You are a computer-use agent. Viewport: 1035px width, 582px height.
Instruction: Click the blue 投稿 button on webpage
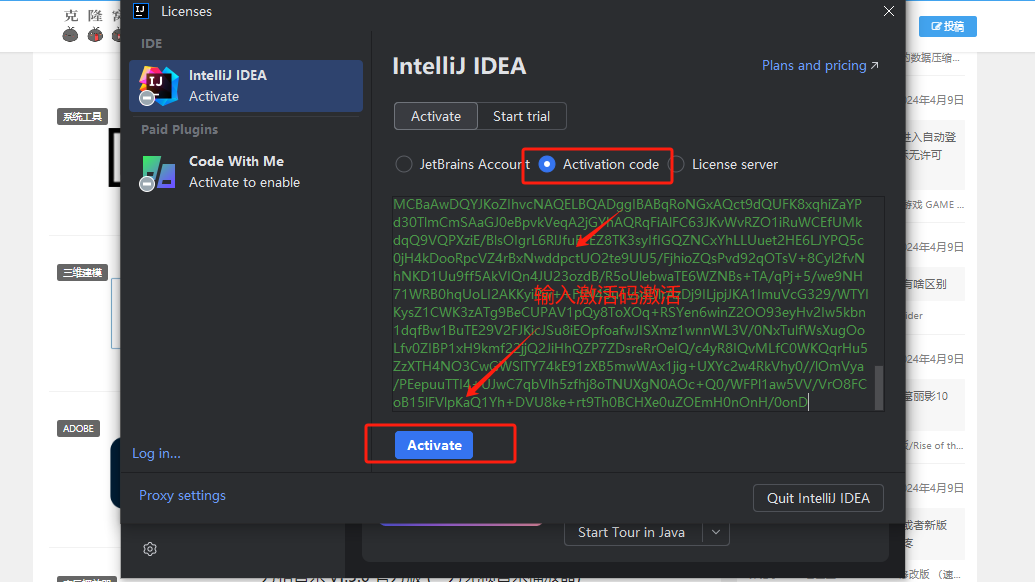click(947, 26)
